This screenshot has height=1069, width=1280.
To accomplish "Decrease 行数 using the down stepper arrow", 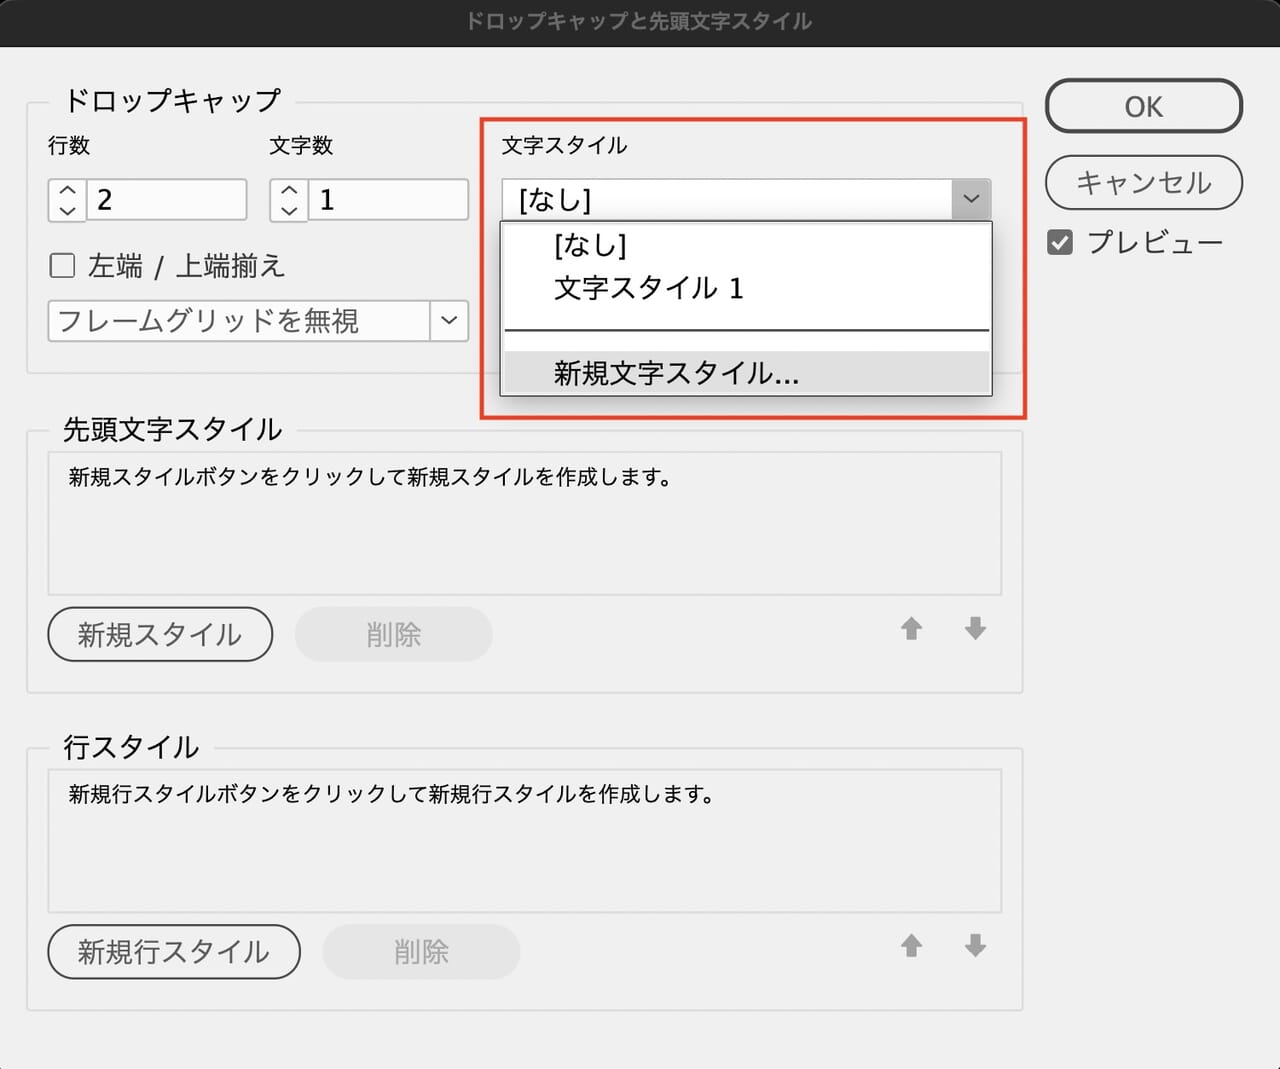I will pos(65,210).
